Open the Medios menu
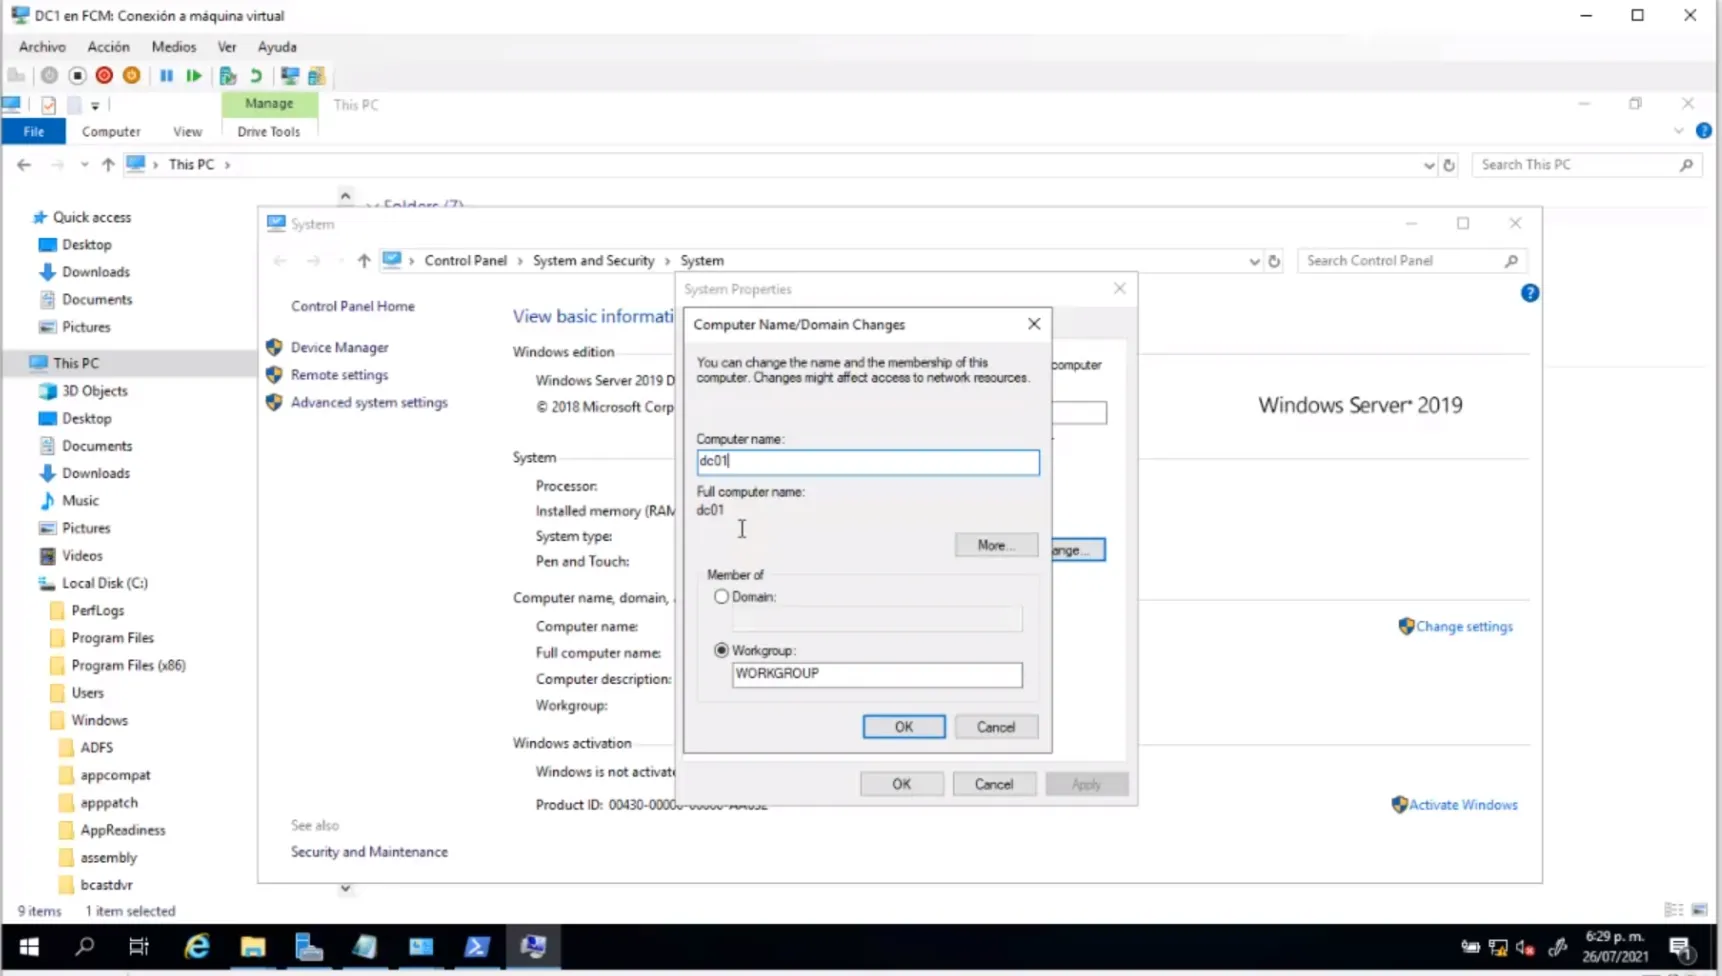The height and width of the screenshot is (976, 1722). click(x=173, y=47)
